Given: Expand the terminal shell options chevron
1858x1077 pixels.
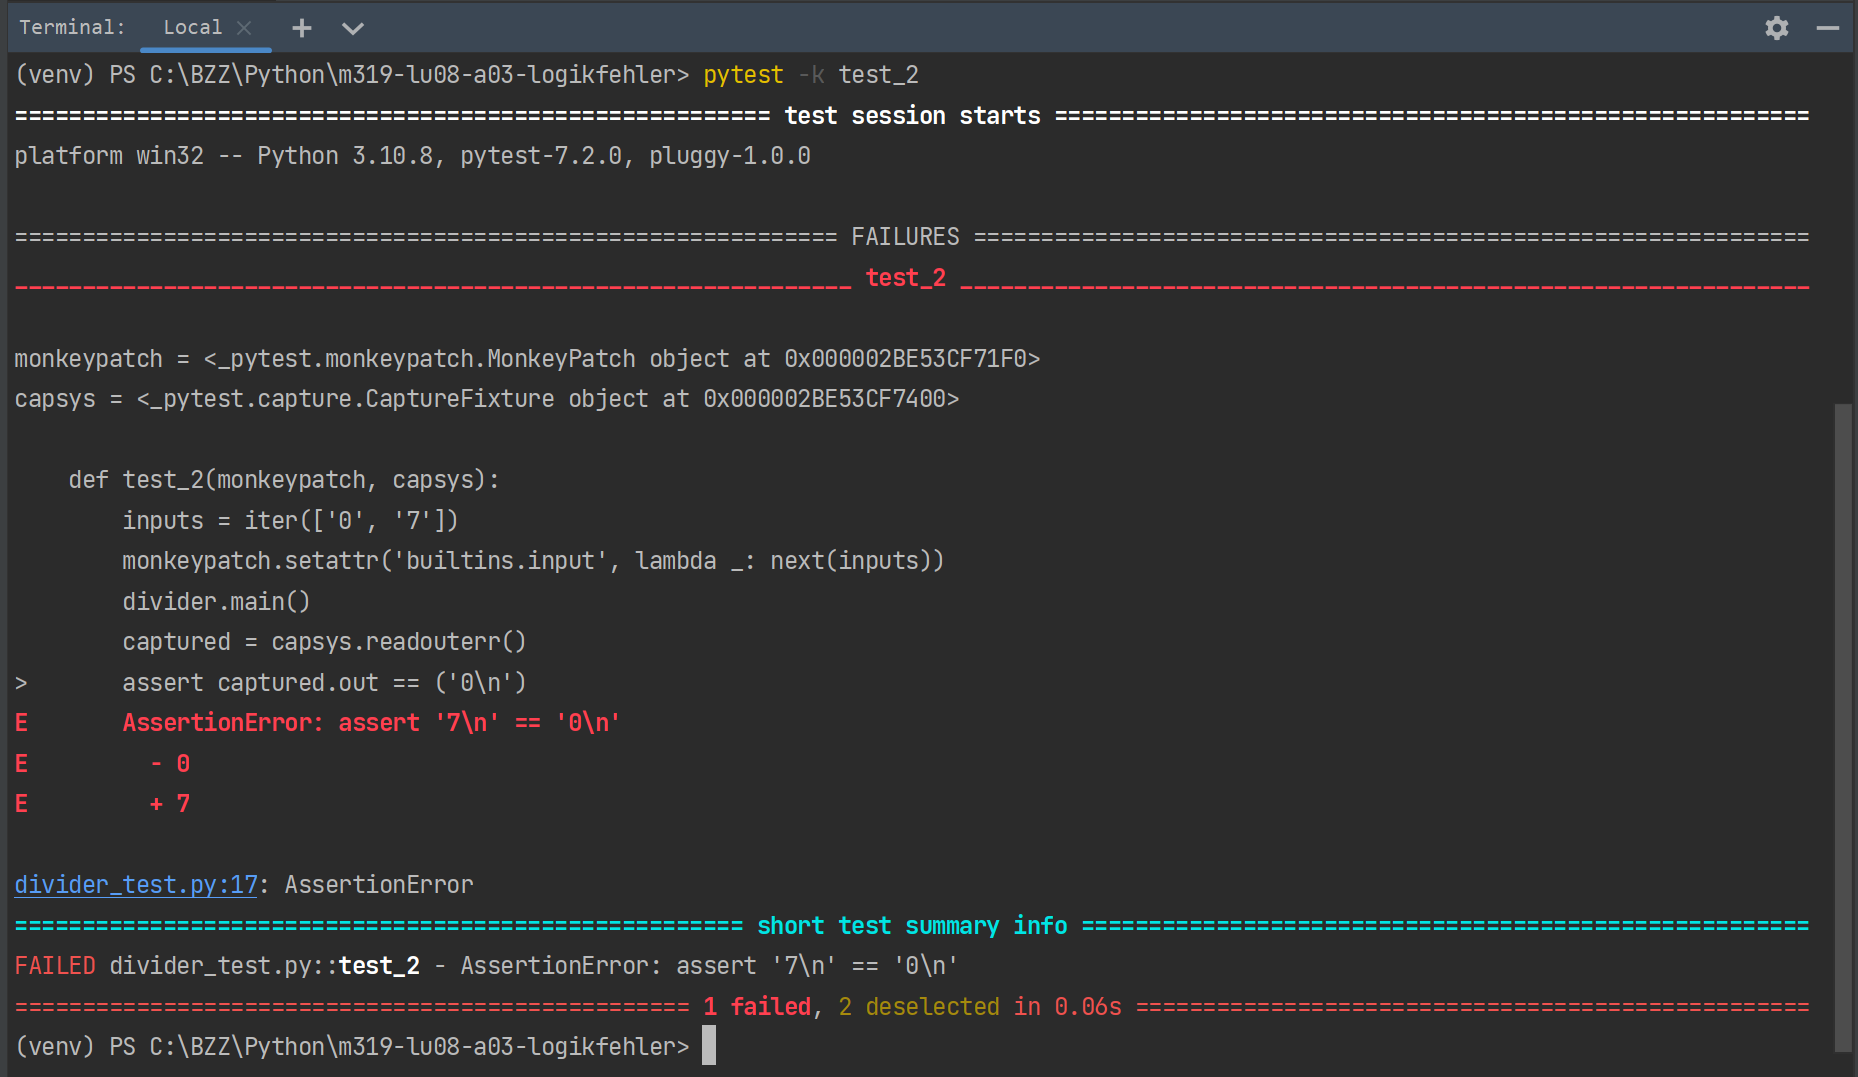Looking at the screenshot, I should click(x=352, y=28).
